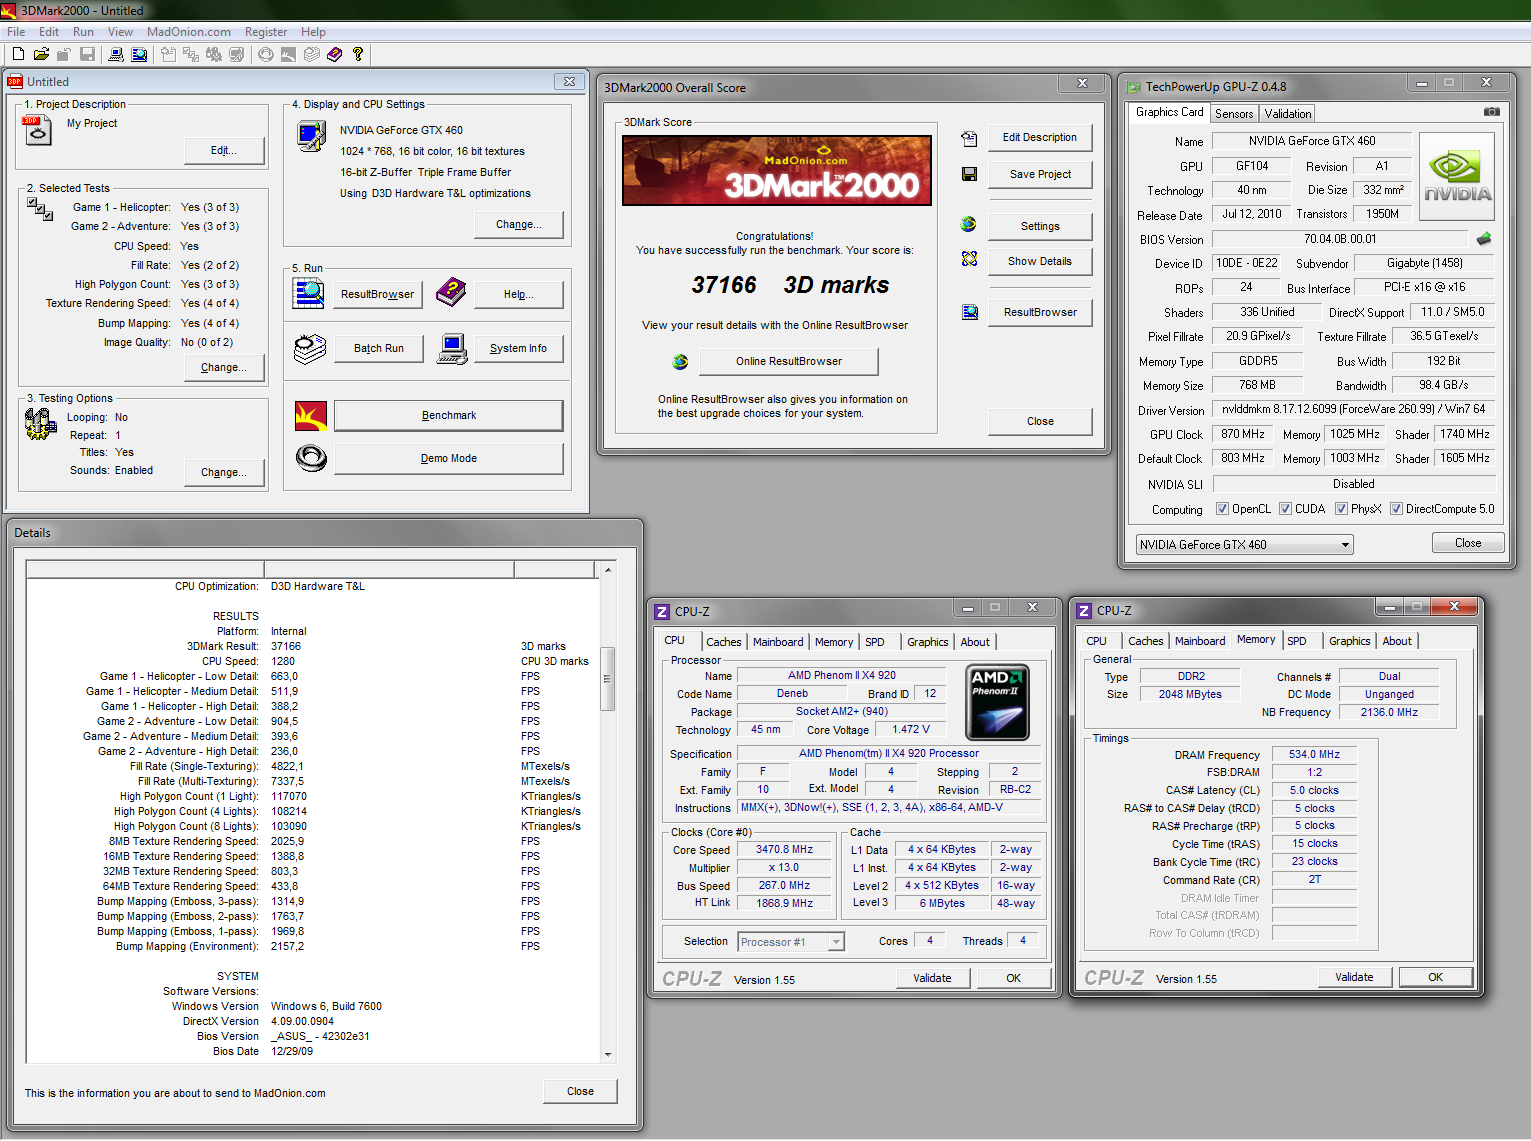
Task: Click the Details list vertical scrollbar thumb
Action: (607, 679)
